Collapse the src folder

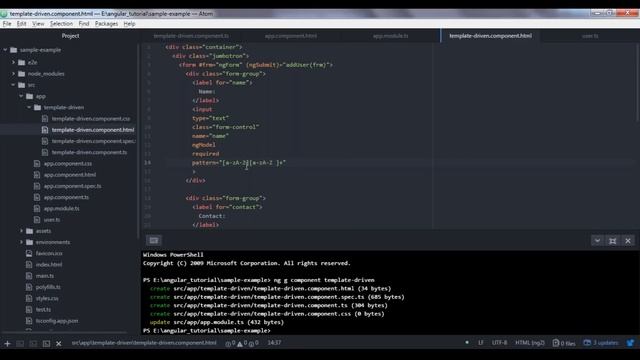[x=13, y=85]
